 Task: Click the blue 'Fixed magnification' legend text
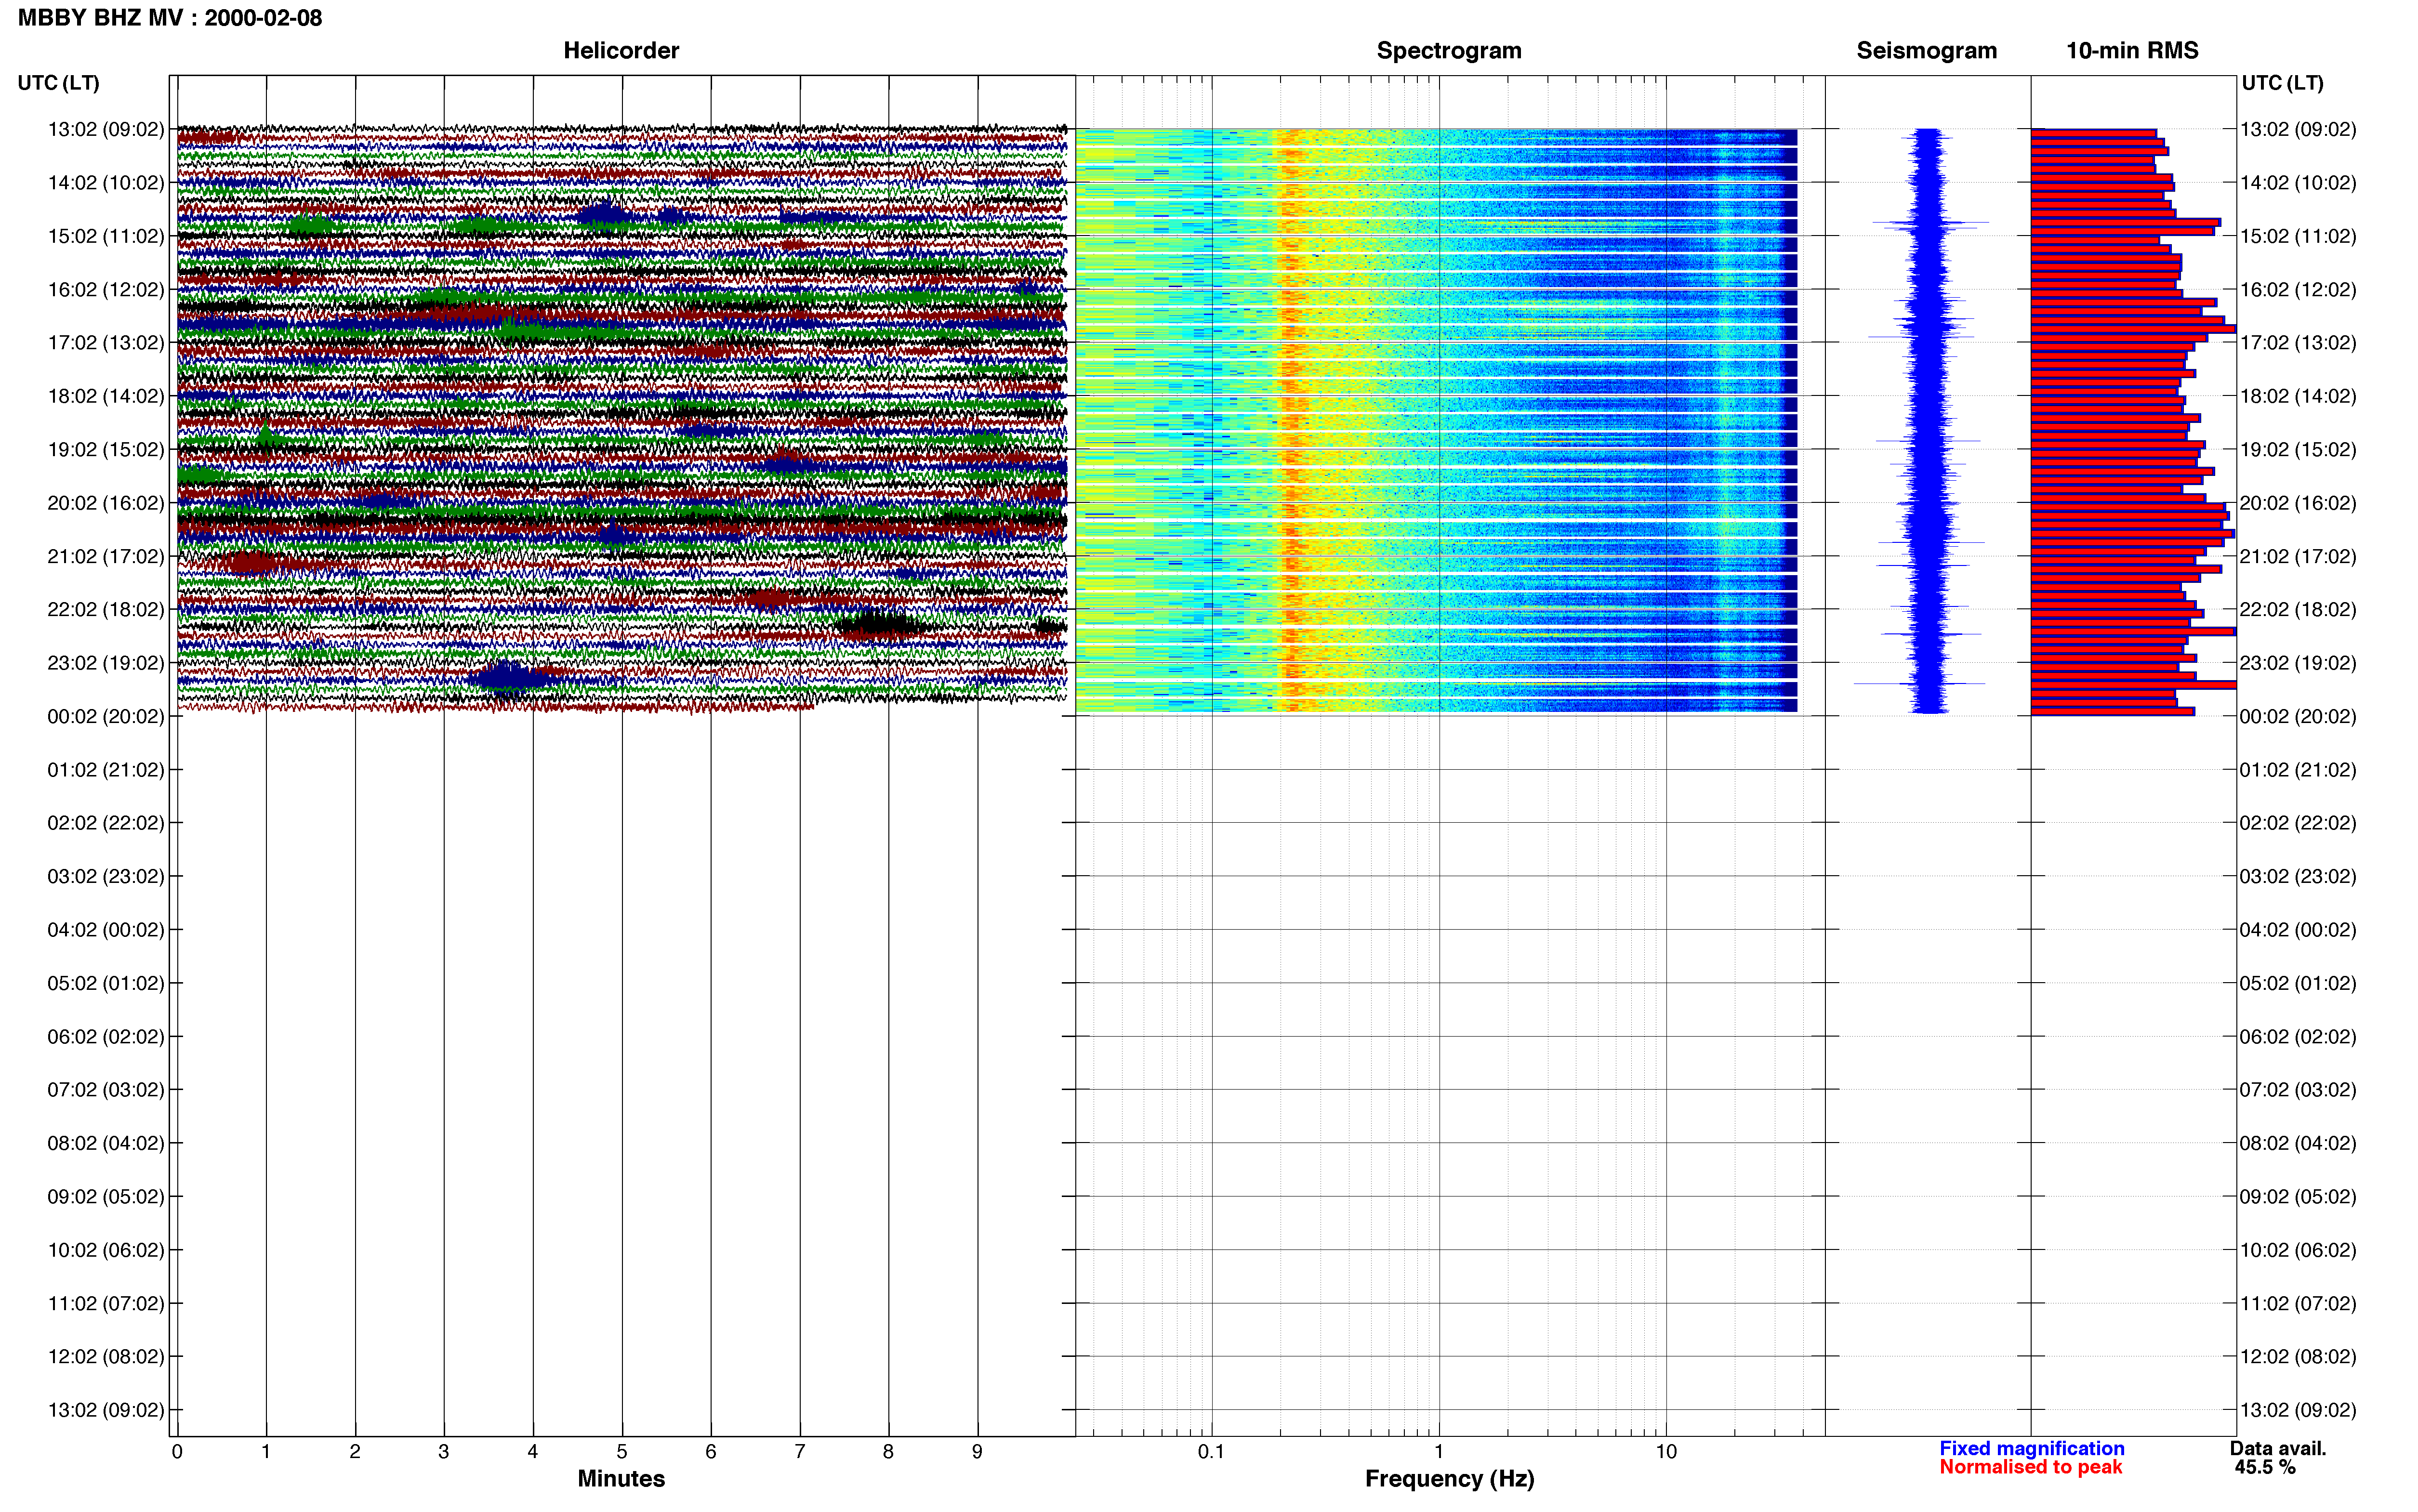click(2032, 1449)
